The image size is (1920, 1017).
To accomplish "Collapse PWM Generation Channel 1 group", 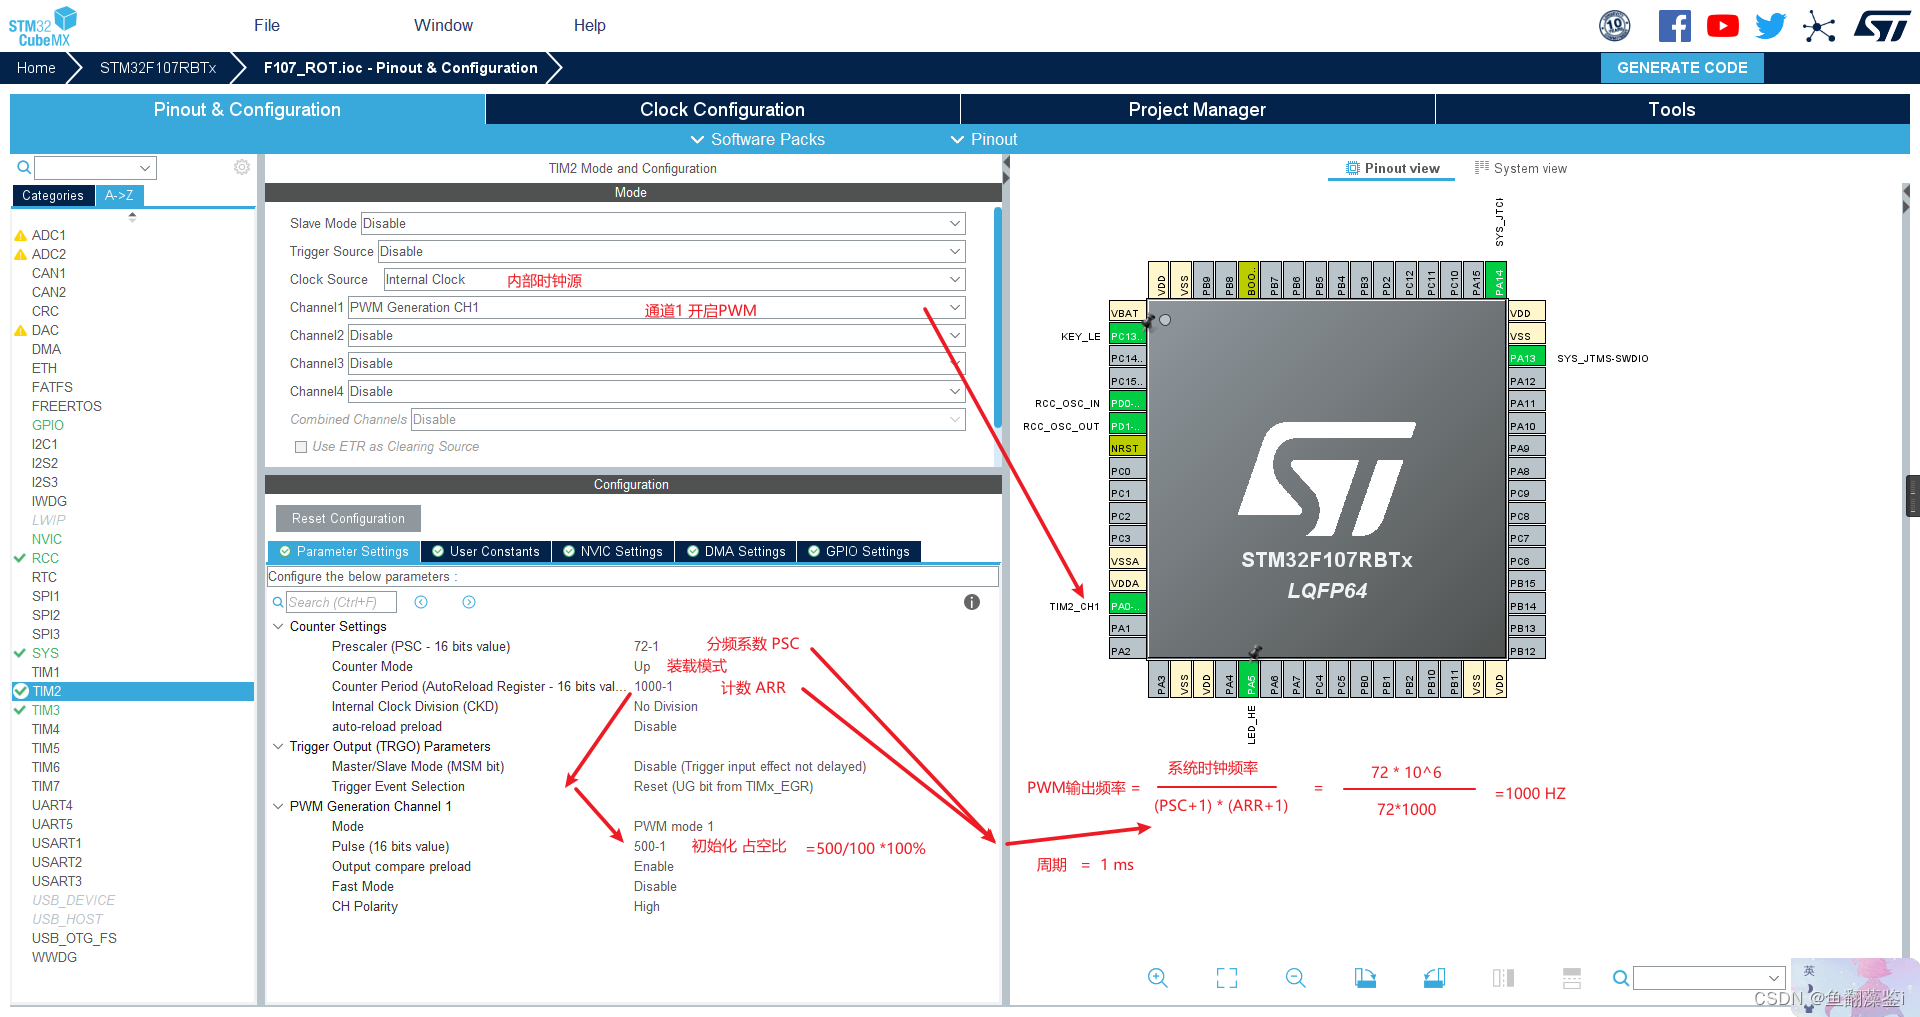I will coord(278,807).
